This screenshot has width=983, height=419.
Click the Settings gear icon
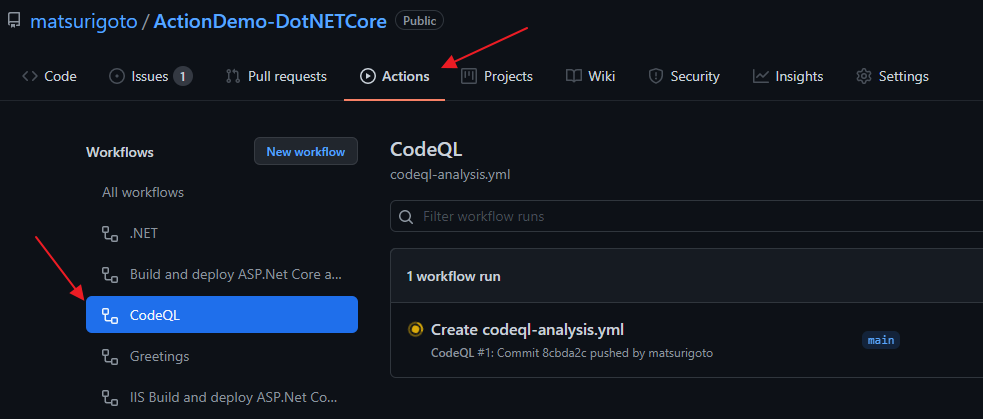(x=864, y=77)
